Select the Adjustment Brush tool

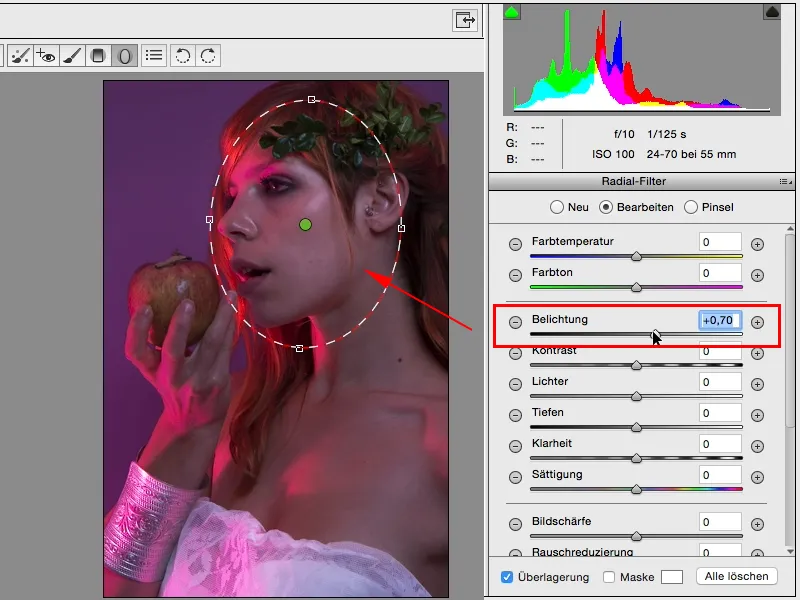tap(72, 56)
